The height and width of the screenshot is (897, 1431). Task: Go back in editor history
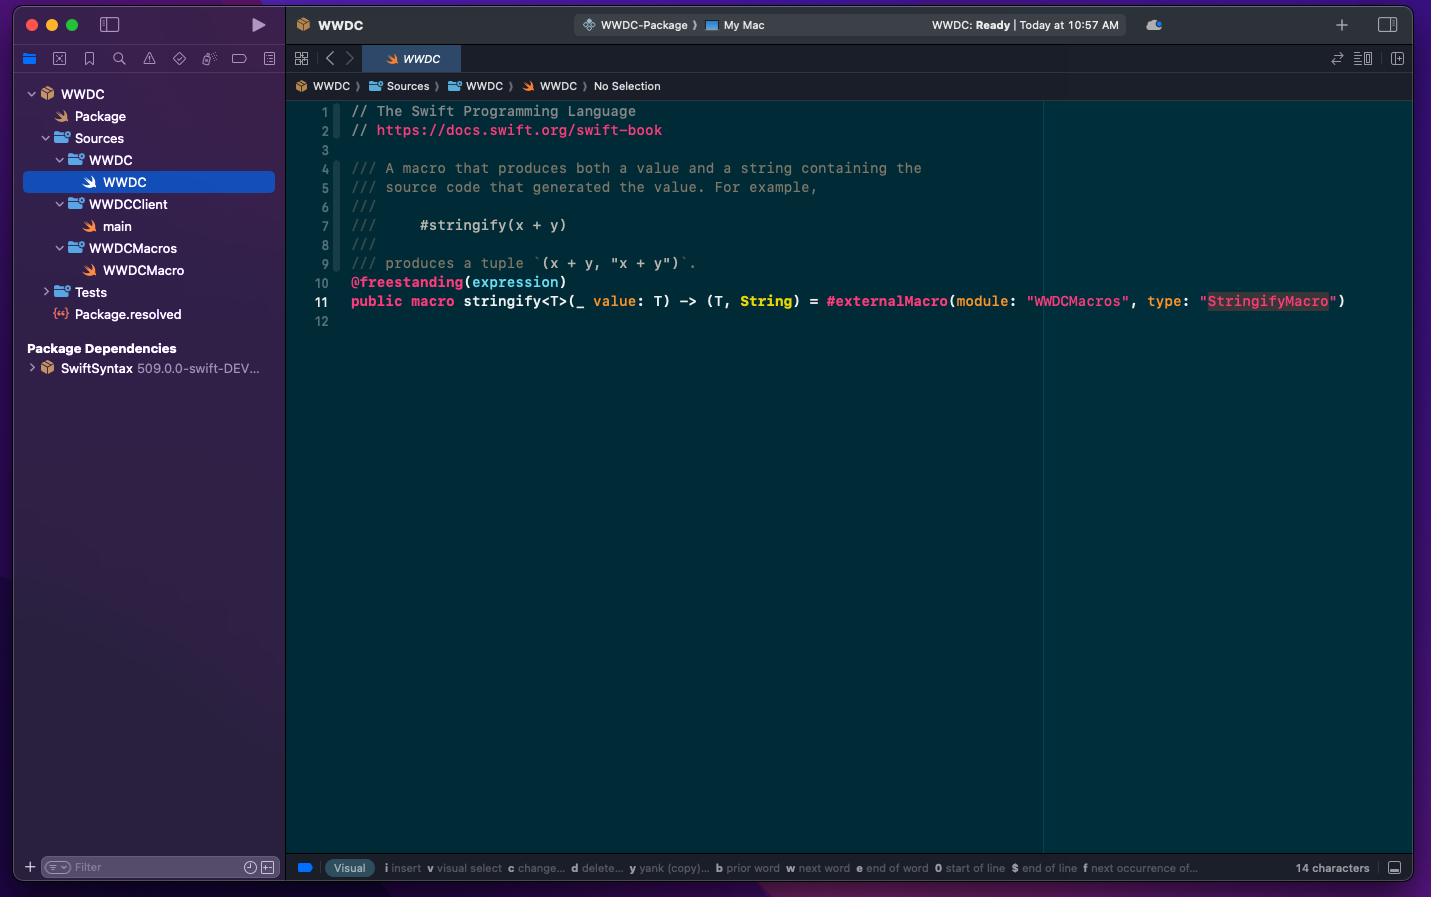[330, 59]
